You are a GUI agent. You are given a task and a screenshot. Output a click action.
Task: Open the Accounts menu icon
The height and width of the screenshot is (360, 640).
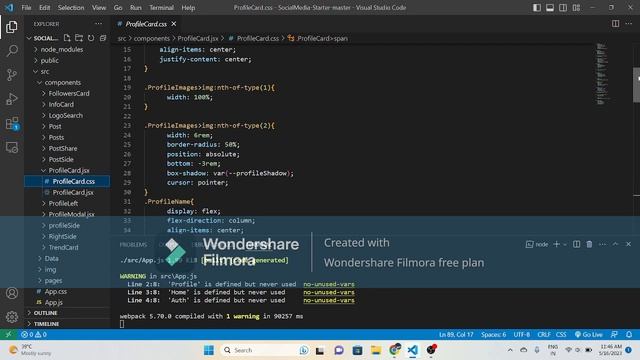tap(12, 293)
